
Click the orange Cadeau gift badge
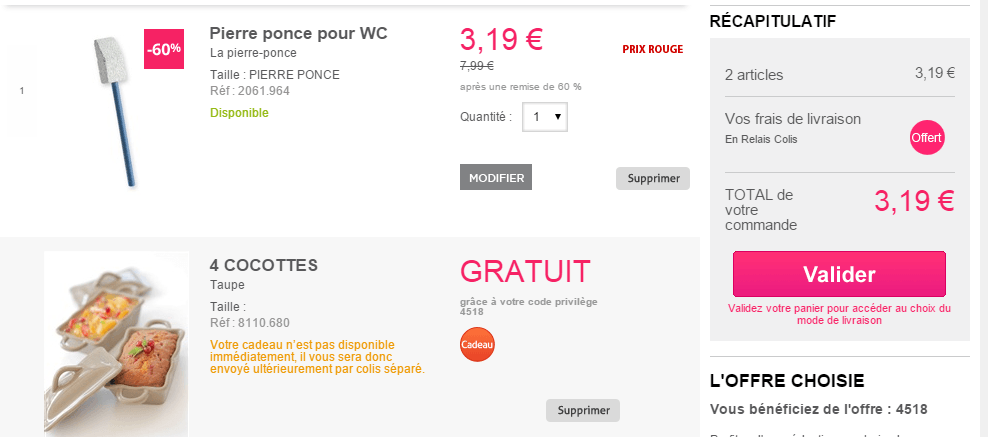coord(477,345)
